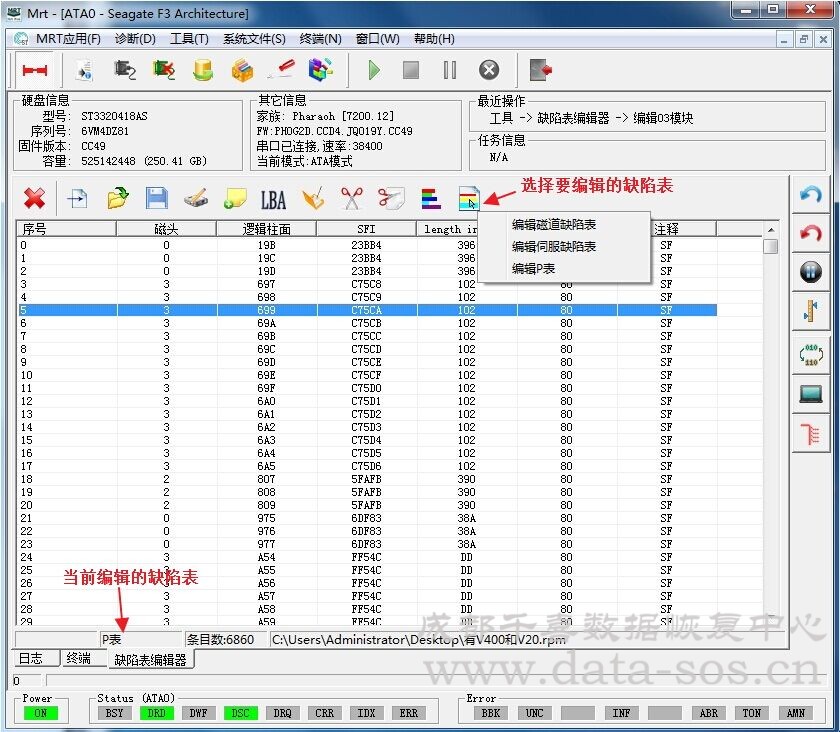Screen dimensions: 840x732
Task: Choose 编辑磁道缺陷表 from the popup menu
Action: 554,225
